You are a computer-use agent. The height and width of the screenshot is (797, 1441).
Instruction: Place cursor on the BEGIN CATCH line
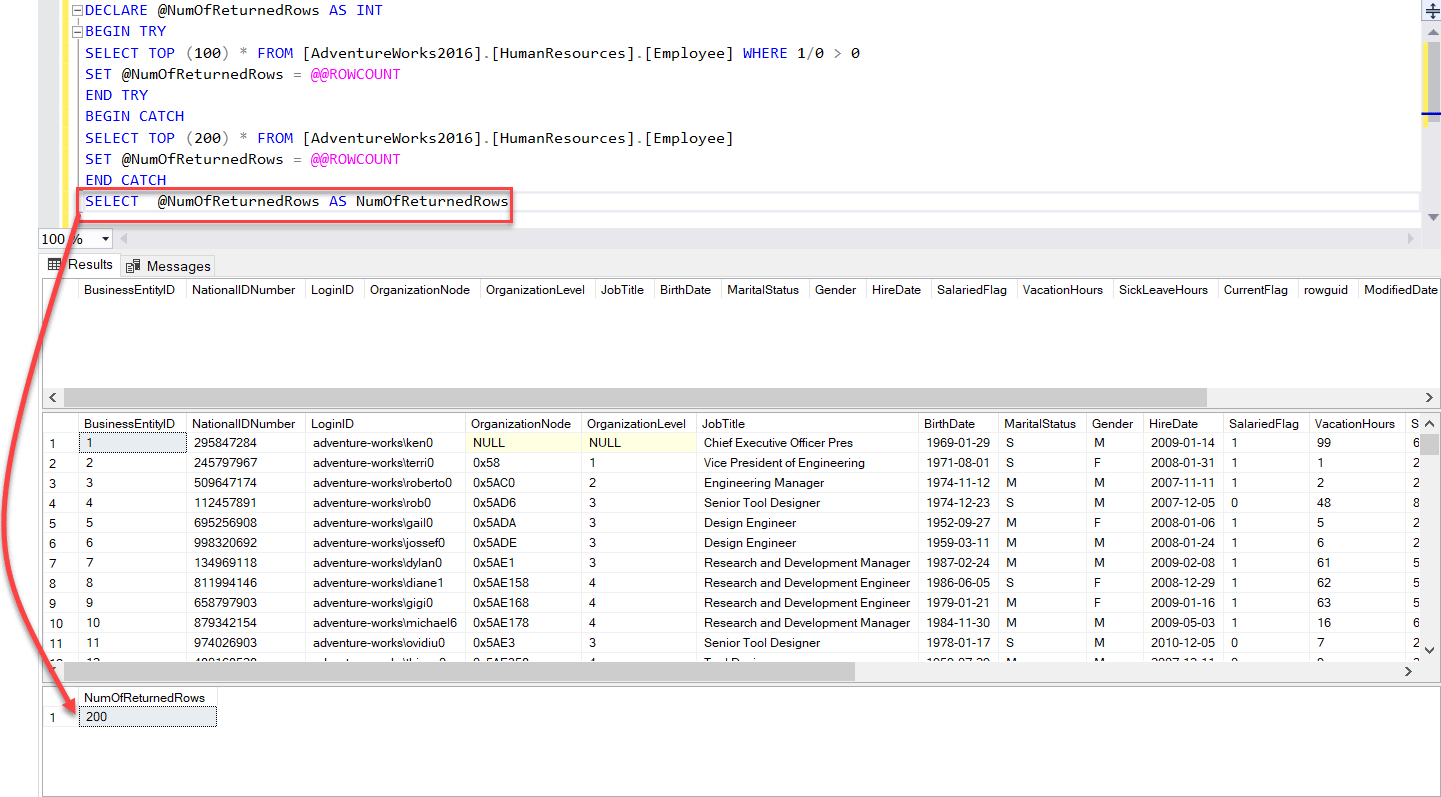(x=135, y=117)
